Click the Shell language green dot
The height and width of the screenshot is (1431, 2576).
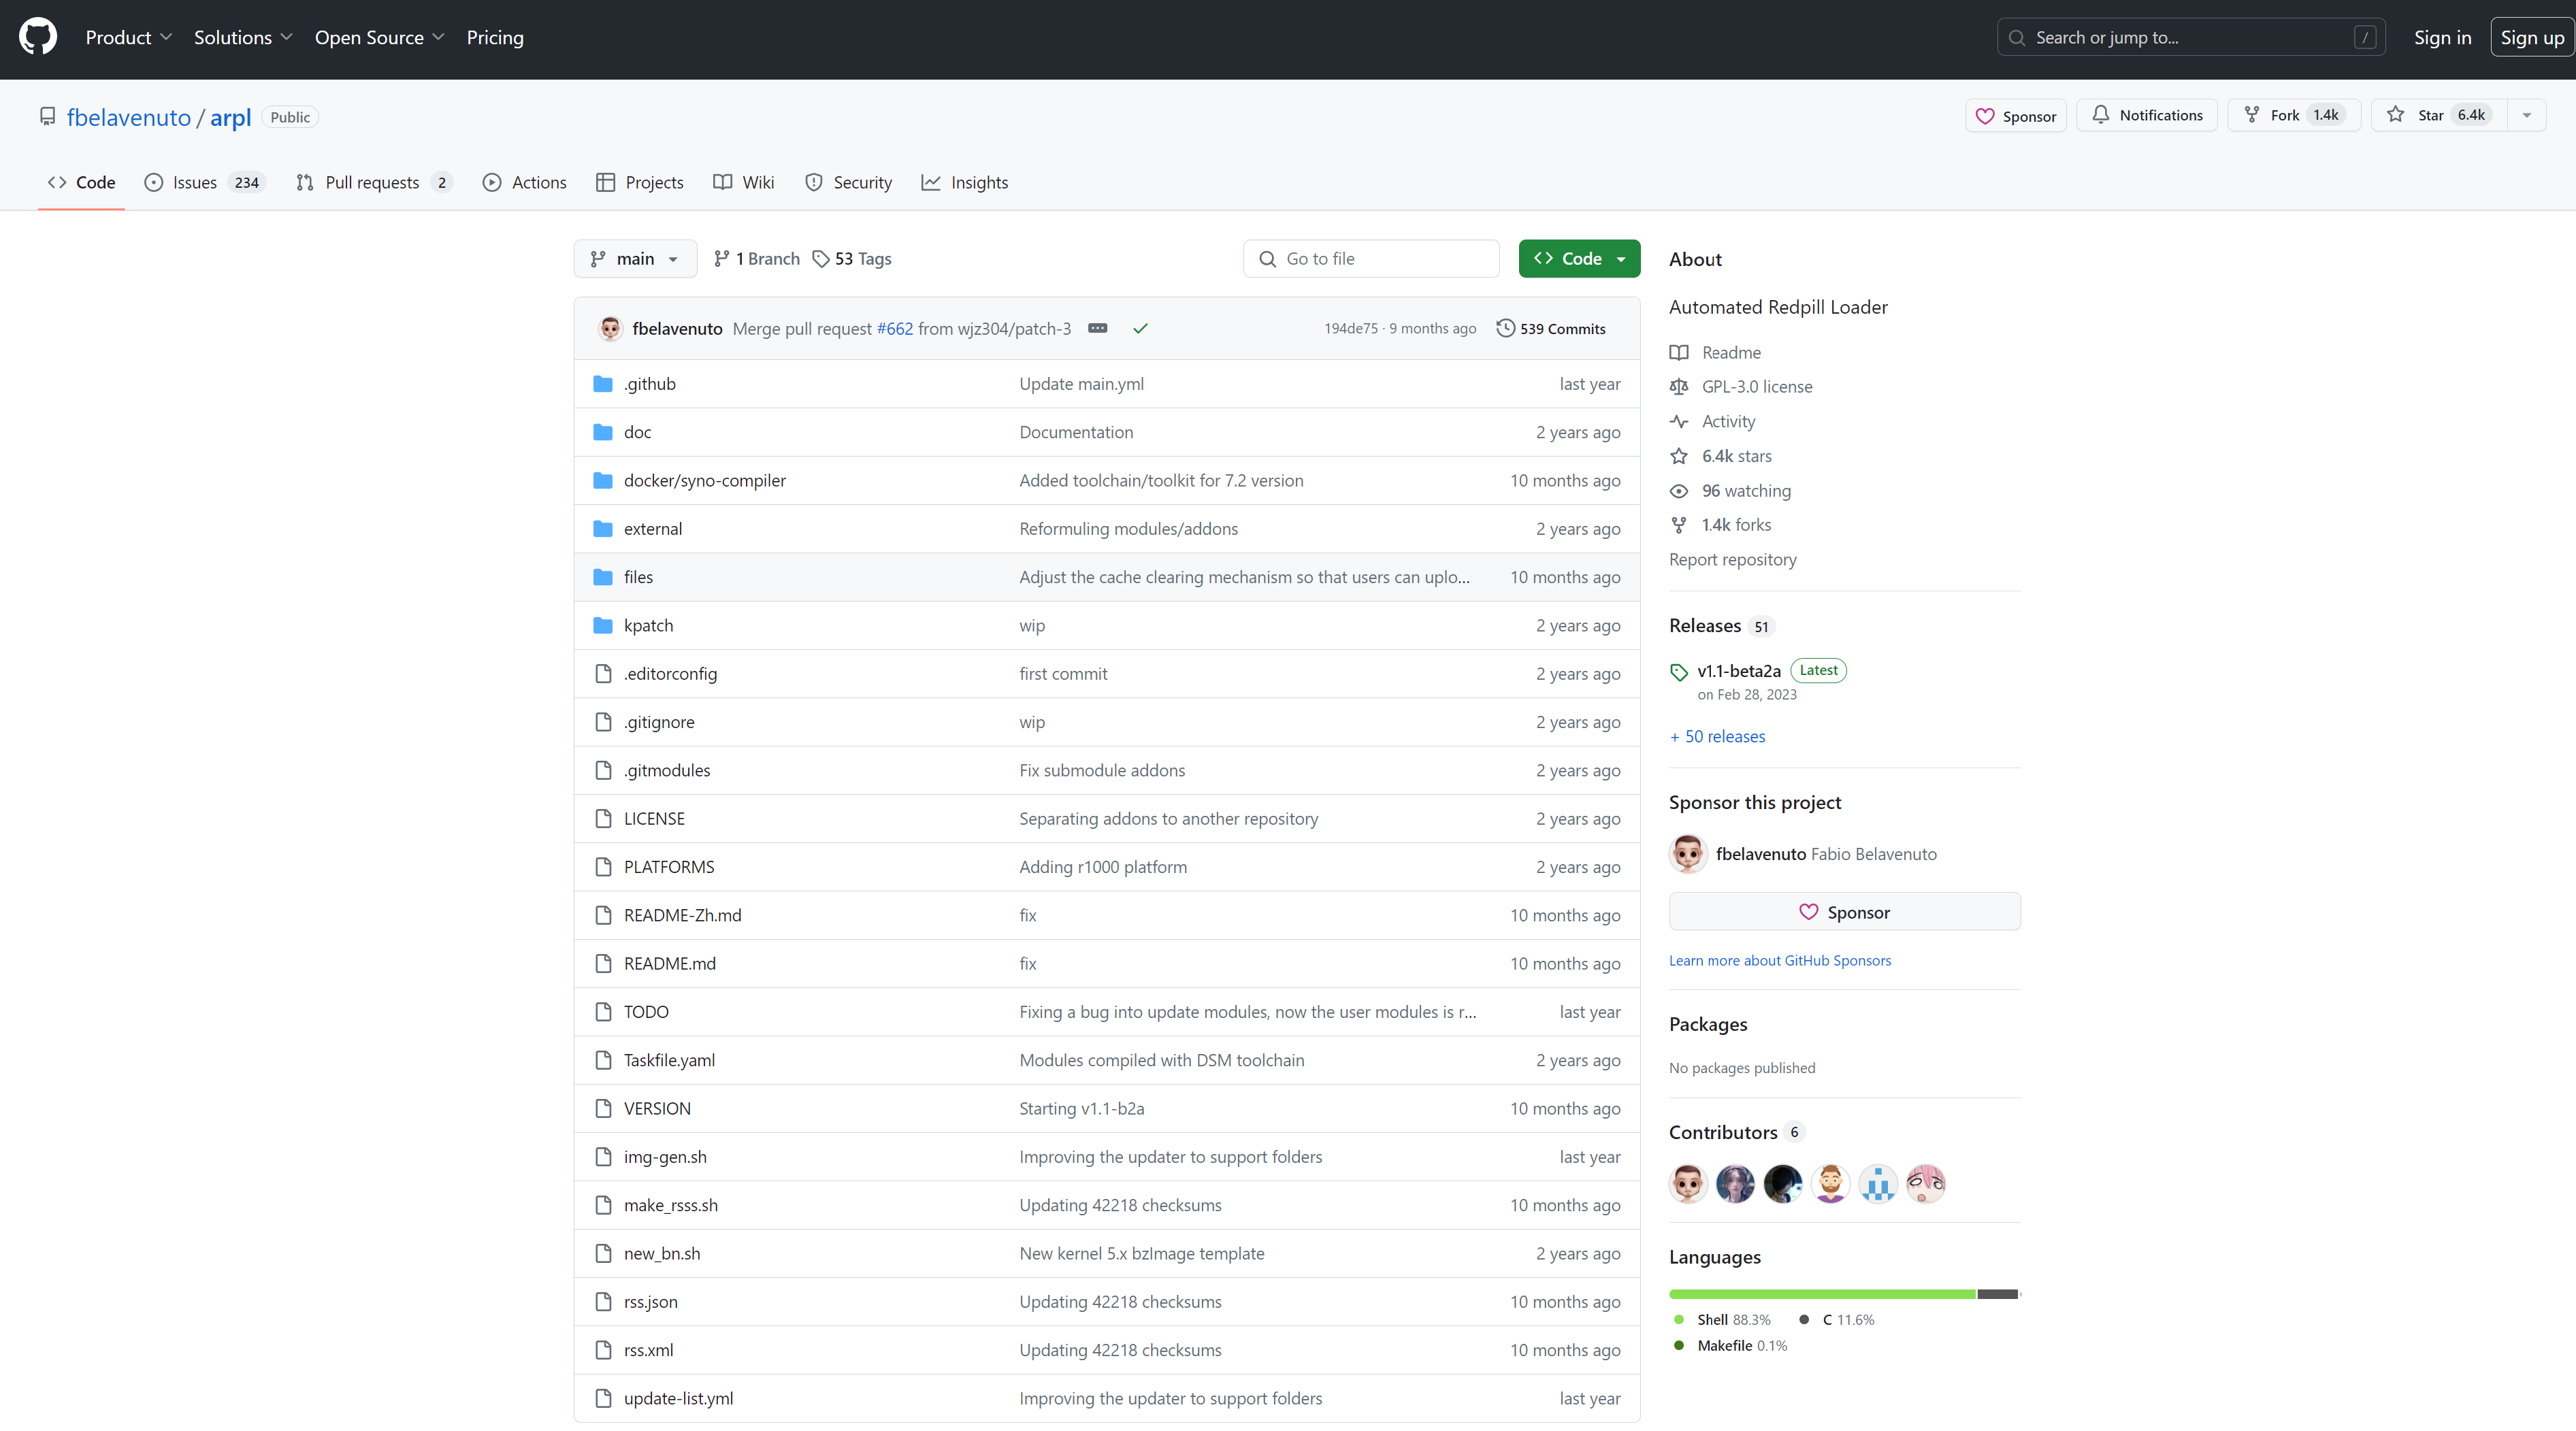coord(1679,1320)
